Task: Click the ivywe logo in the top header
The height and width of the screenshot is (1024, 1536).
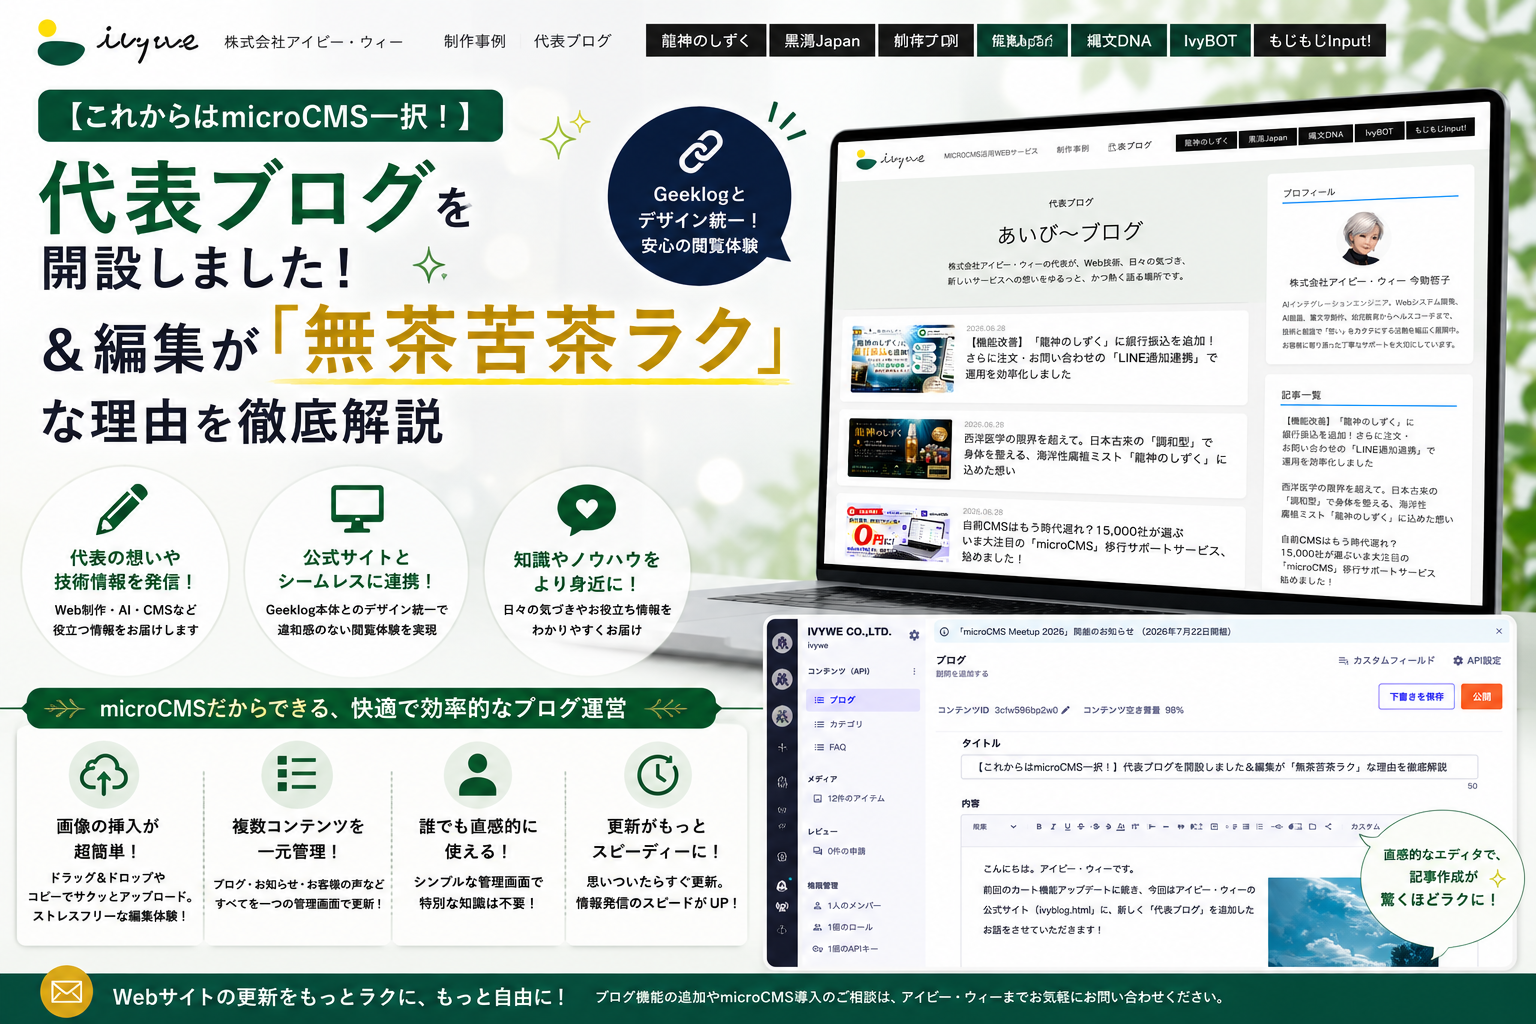Action: 118,42
